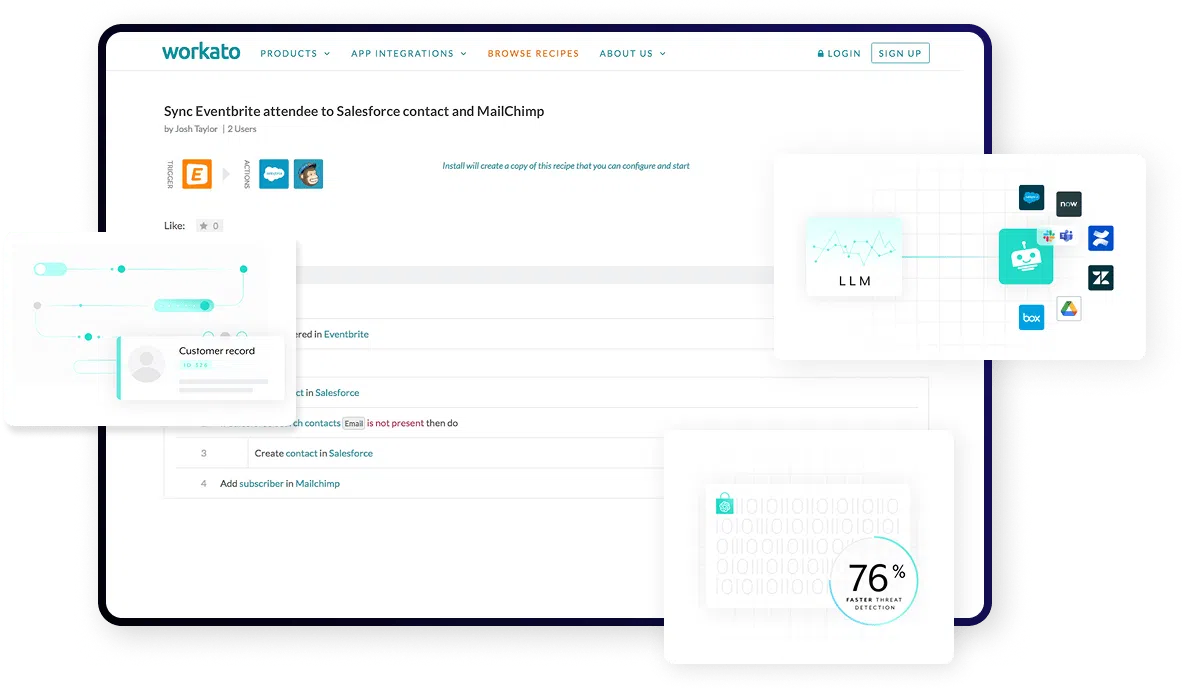
Task: Click the green shopping bag icon
Action: tap(724, 504)
